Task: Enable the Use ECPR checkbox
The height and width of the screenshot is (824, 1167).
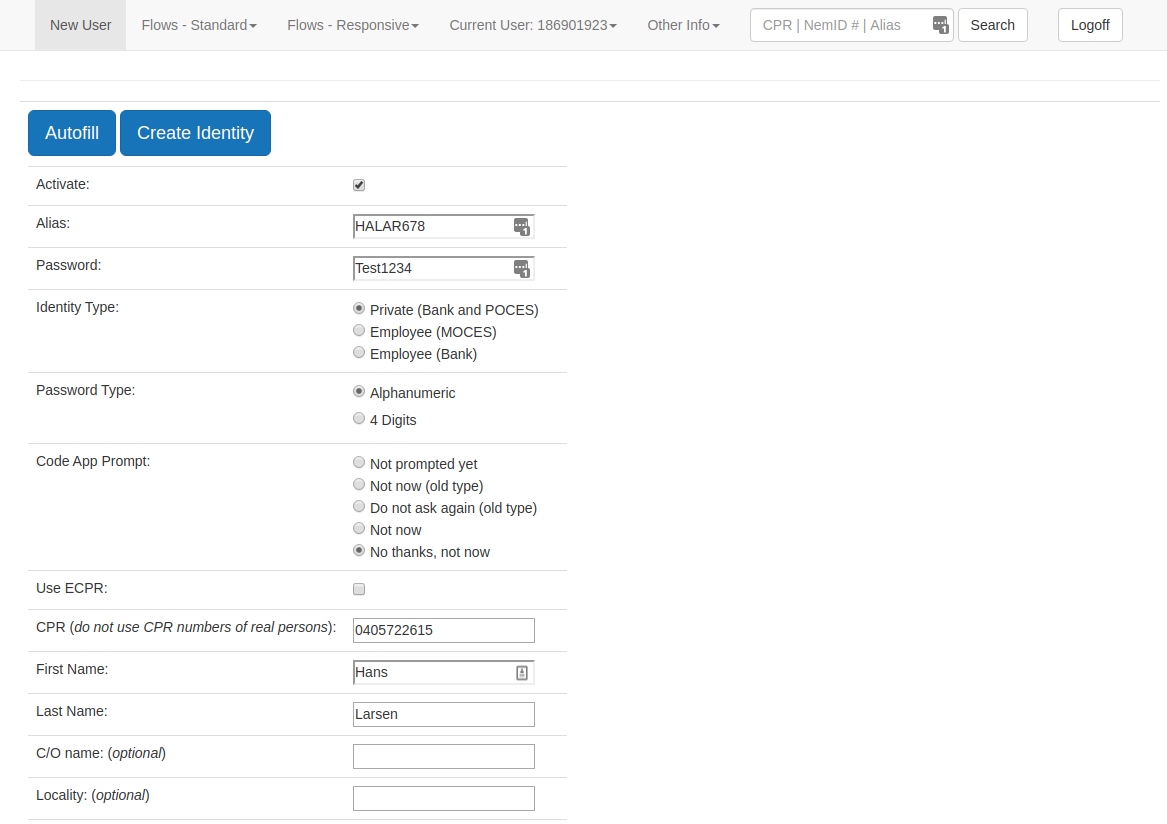Action: click(359, 589)
